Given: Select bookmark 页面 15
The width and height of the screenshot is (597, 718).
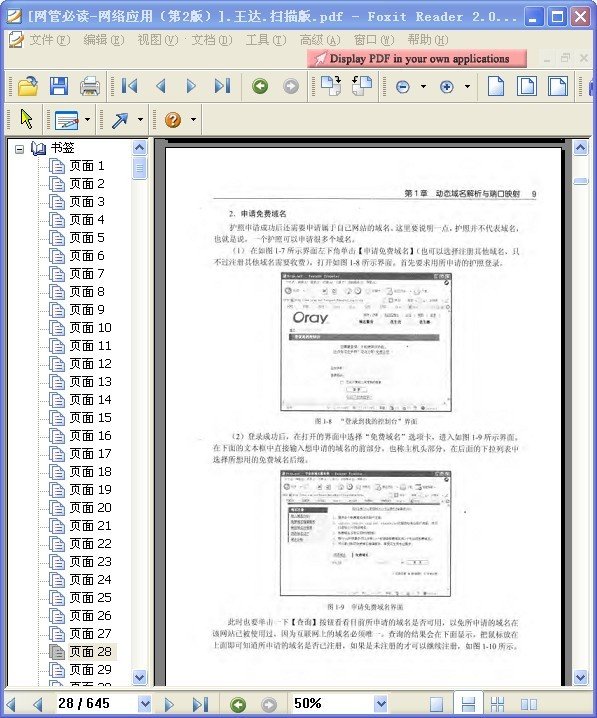Looking at the screenshot, I should (90, 418).
